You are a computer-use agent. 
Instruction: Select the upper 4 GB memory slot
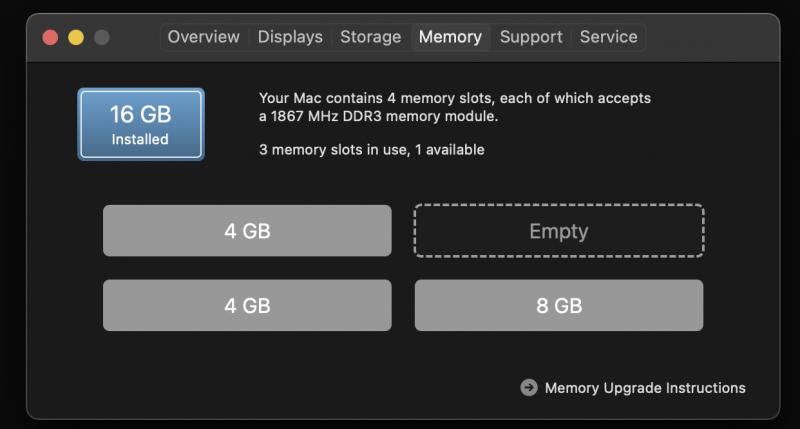coord(247,231)
